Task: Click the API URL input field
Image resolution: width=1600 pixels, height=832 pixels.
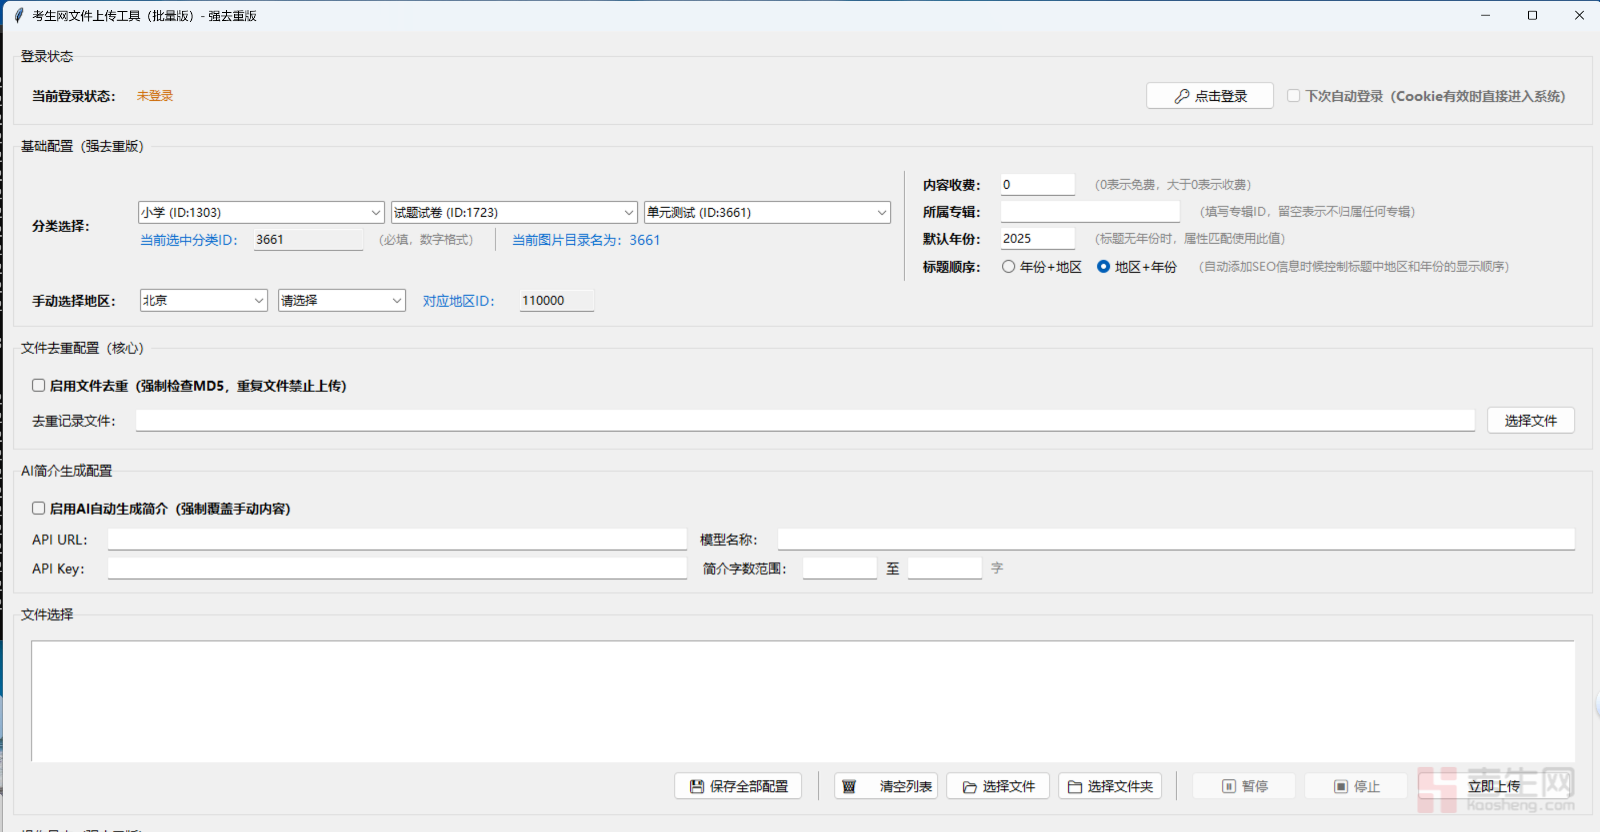Action: click(397, 540)
